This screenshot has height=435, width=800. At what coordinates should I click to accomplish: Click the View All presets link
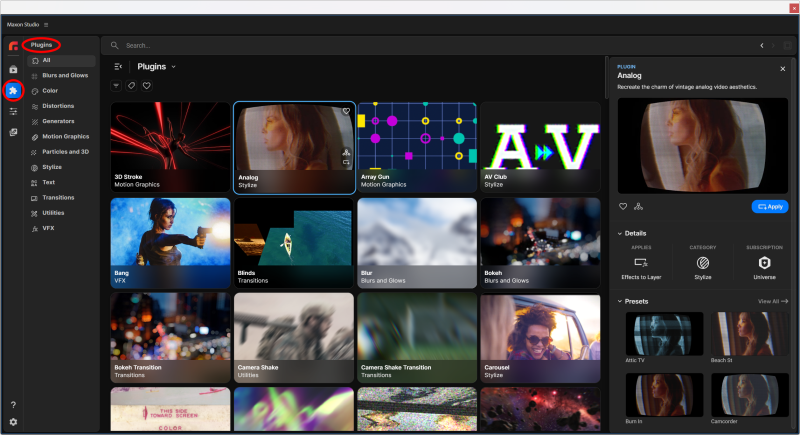[772, 301]
